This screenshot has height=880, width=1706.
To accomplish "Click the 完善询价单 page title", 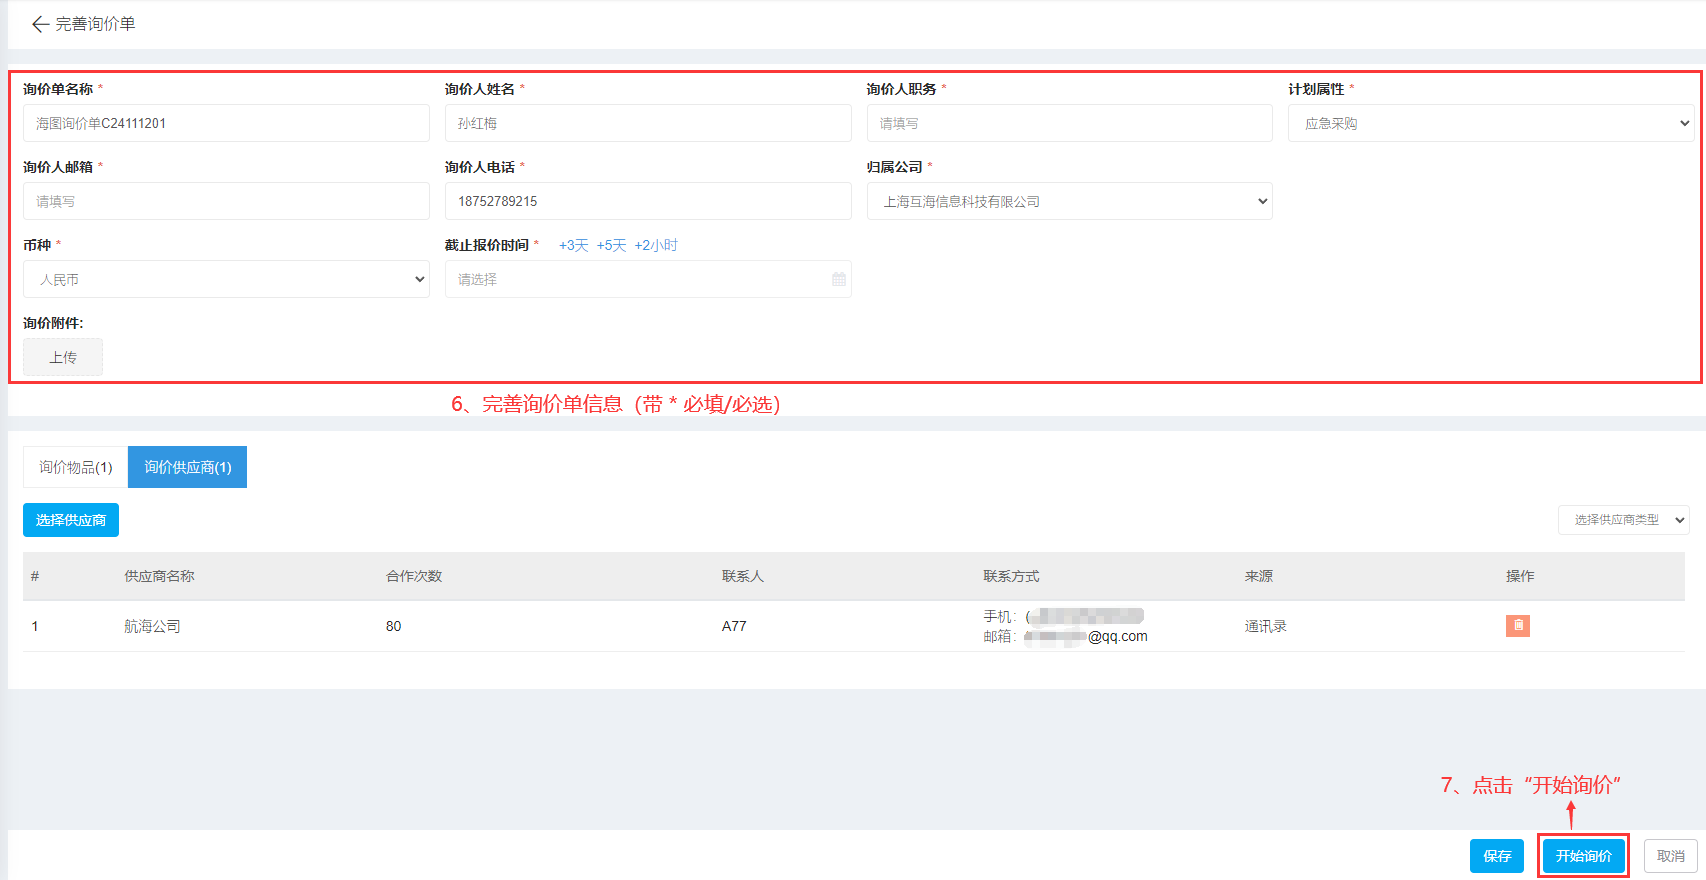I will tap(95, 24).
